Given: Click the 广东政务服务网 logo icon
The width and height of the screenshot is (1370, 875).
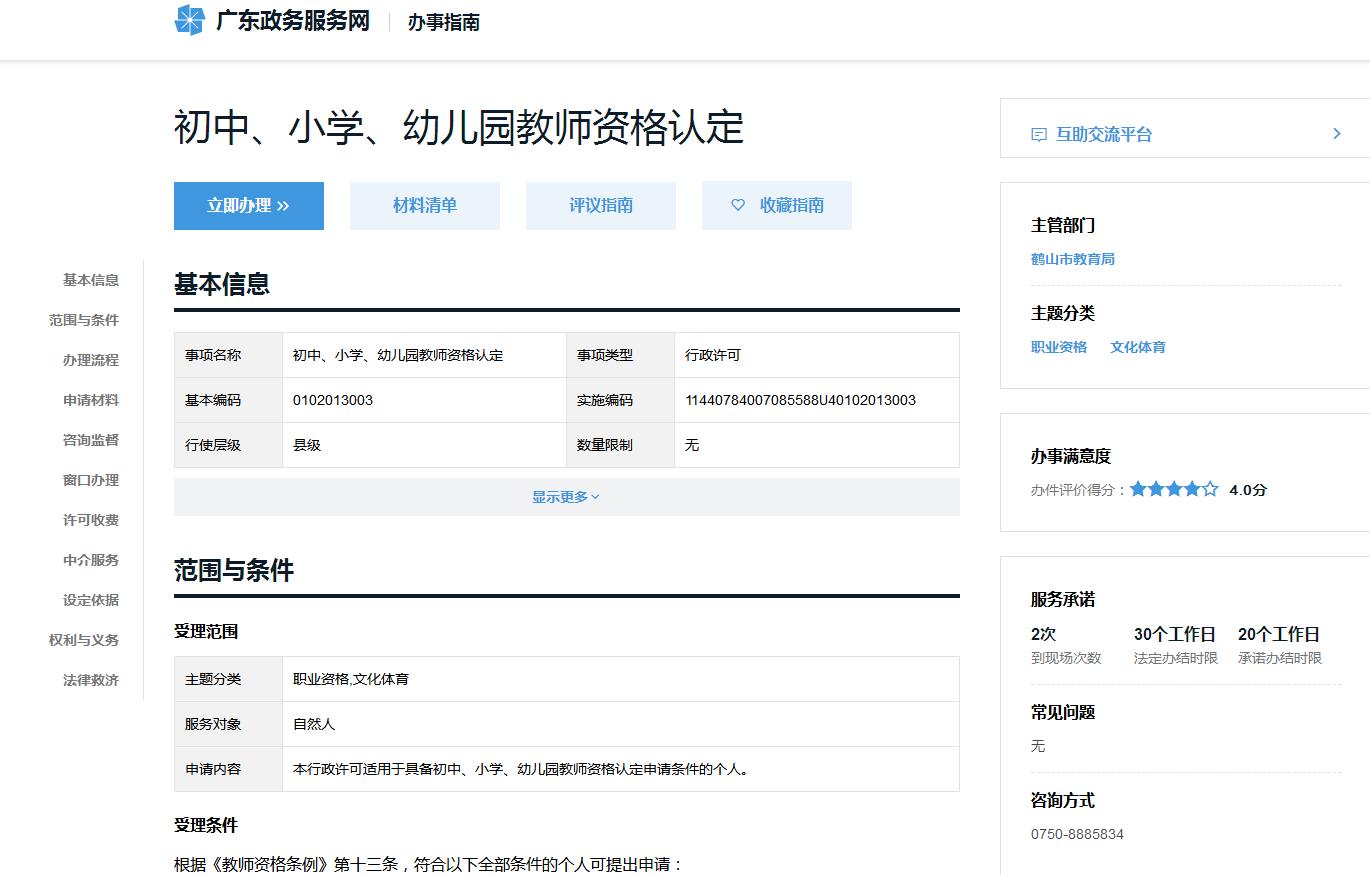Looking at the screenshot, I should click(x=189, y=20).
